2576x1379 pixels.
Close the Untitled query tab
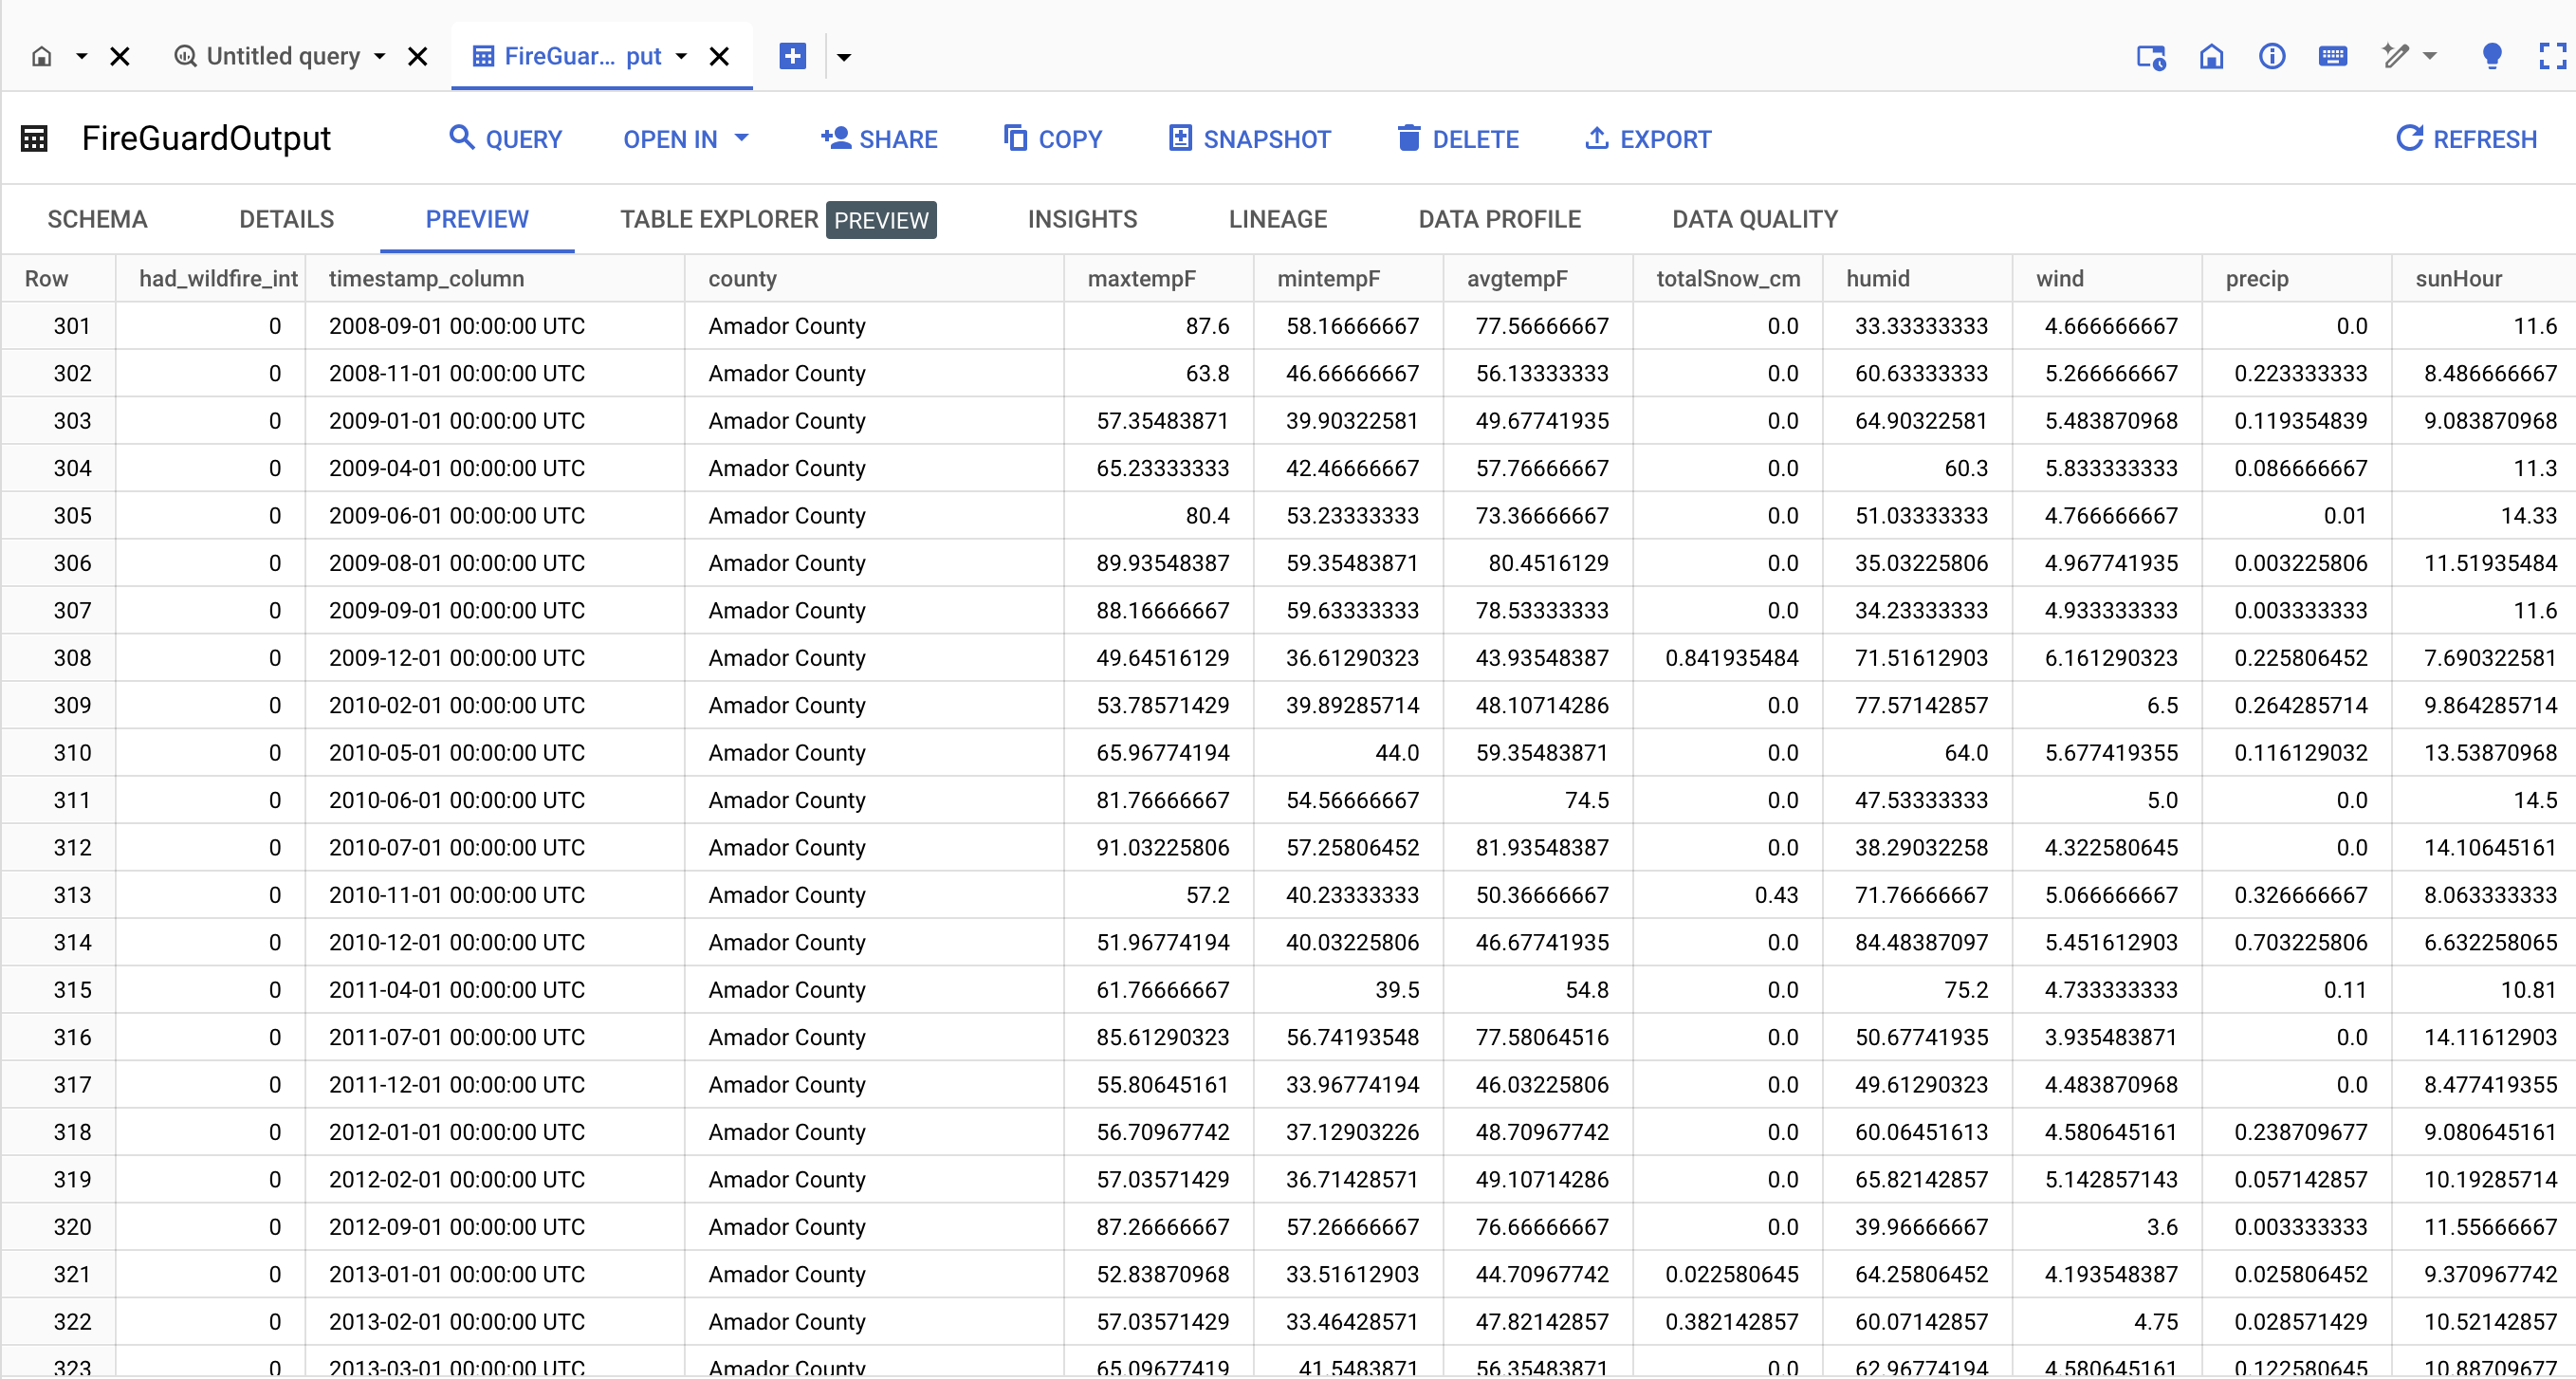coord(418,57)
